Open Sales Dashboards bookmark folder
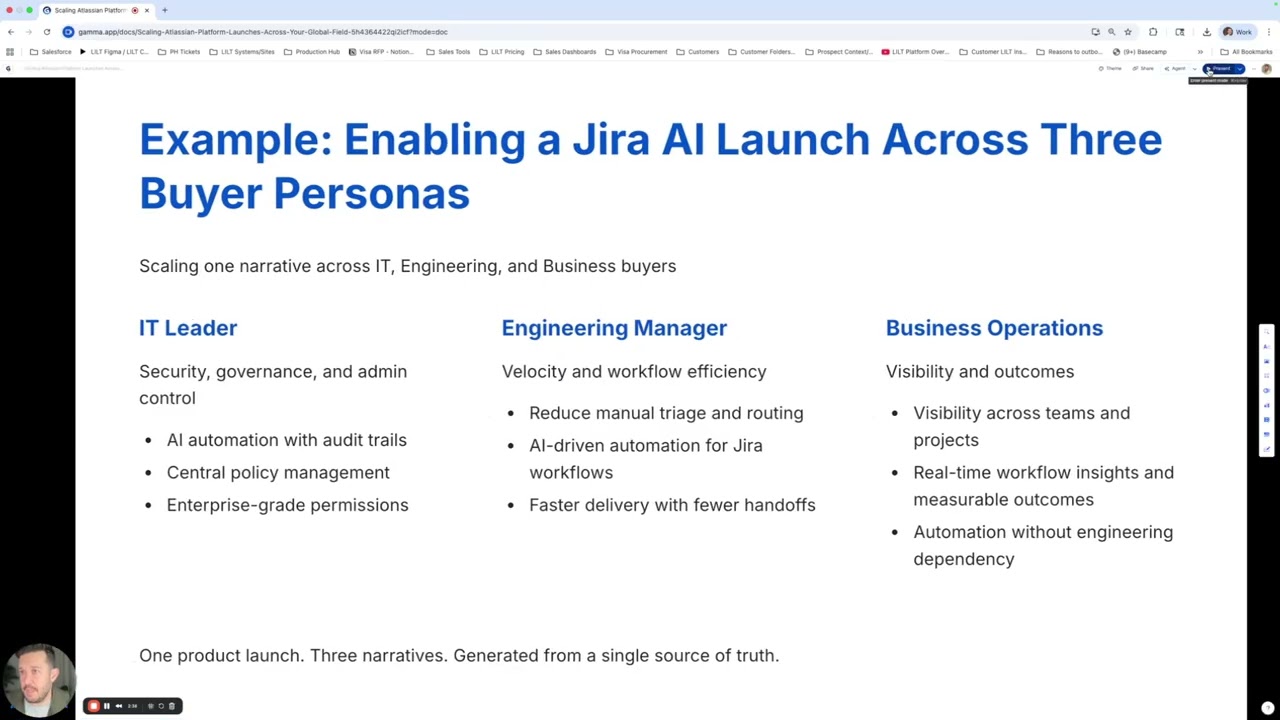This screenshot has width=1280, height=720. [565, 52]
